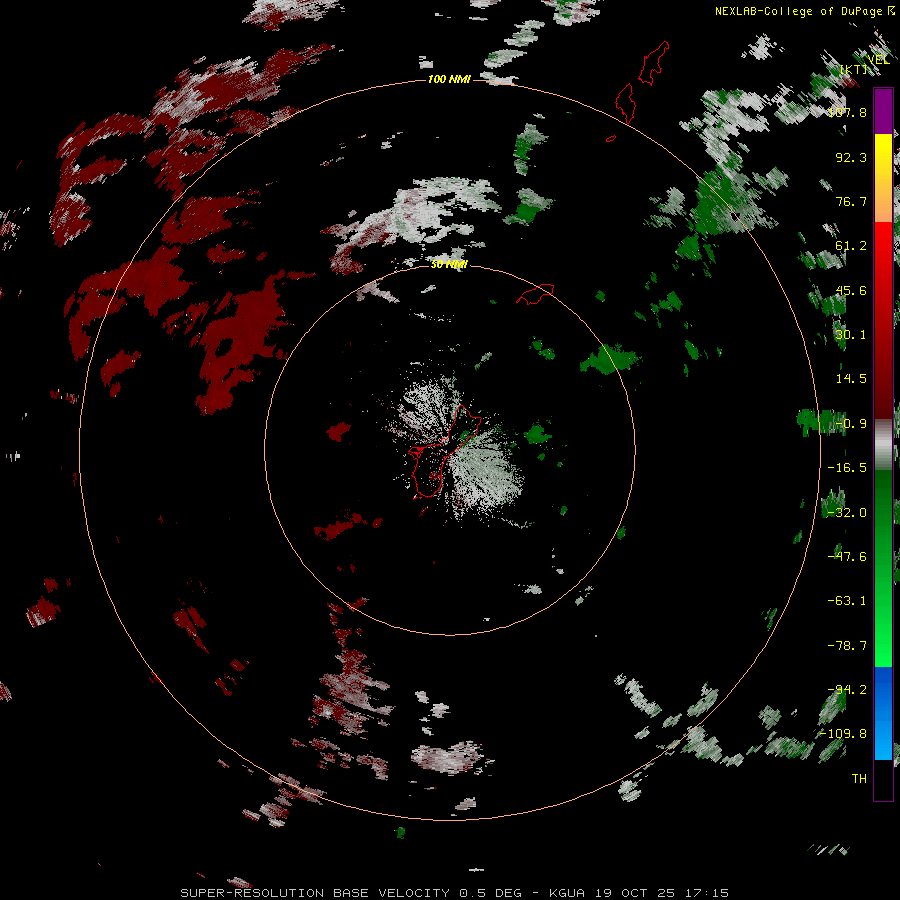Click the small red island outline on the 50 NMI ring
Image resolution: width=900 pixels, height=900 pixels.
[535, 294]
